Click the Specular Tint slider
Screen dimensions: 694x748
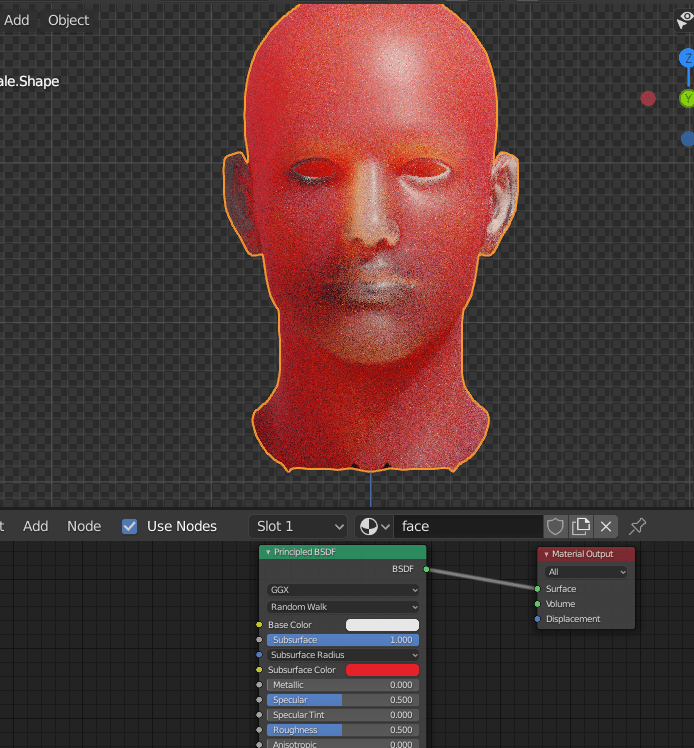(343, 715)
